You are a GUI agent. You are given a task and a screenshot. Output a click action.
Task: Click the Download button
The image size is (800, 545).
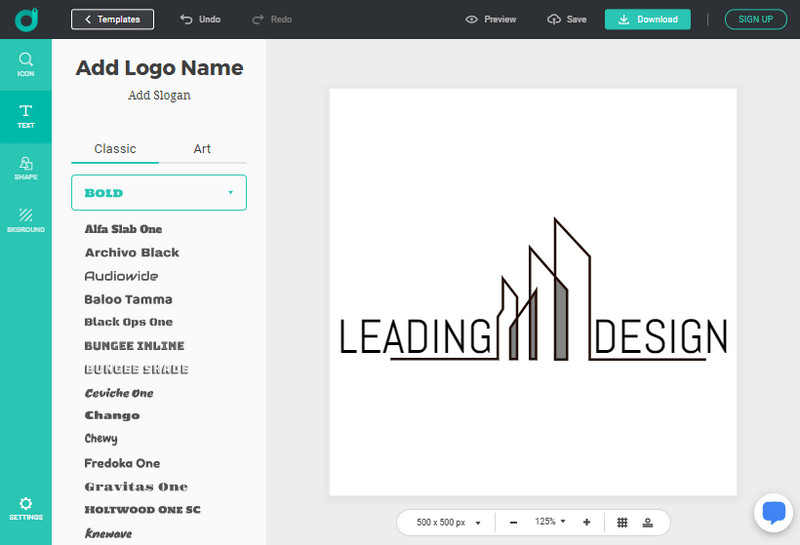click(x=647, y=19)
